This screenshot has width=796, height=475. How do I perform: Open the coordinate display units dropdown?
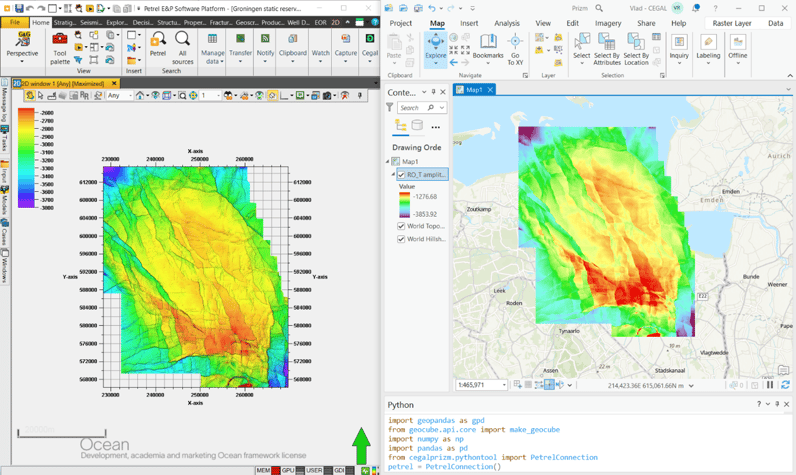pos(691,386)
